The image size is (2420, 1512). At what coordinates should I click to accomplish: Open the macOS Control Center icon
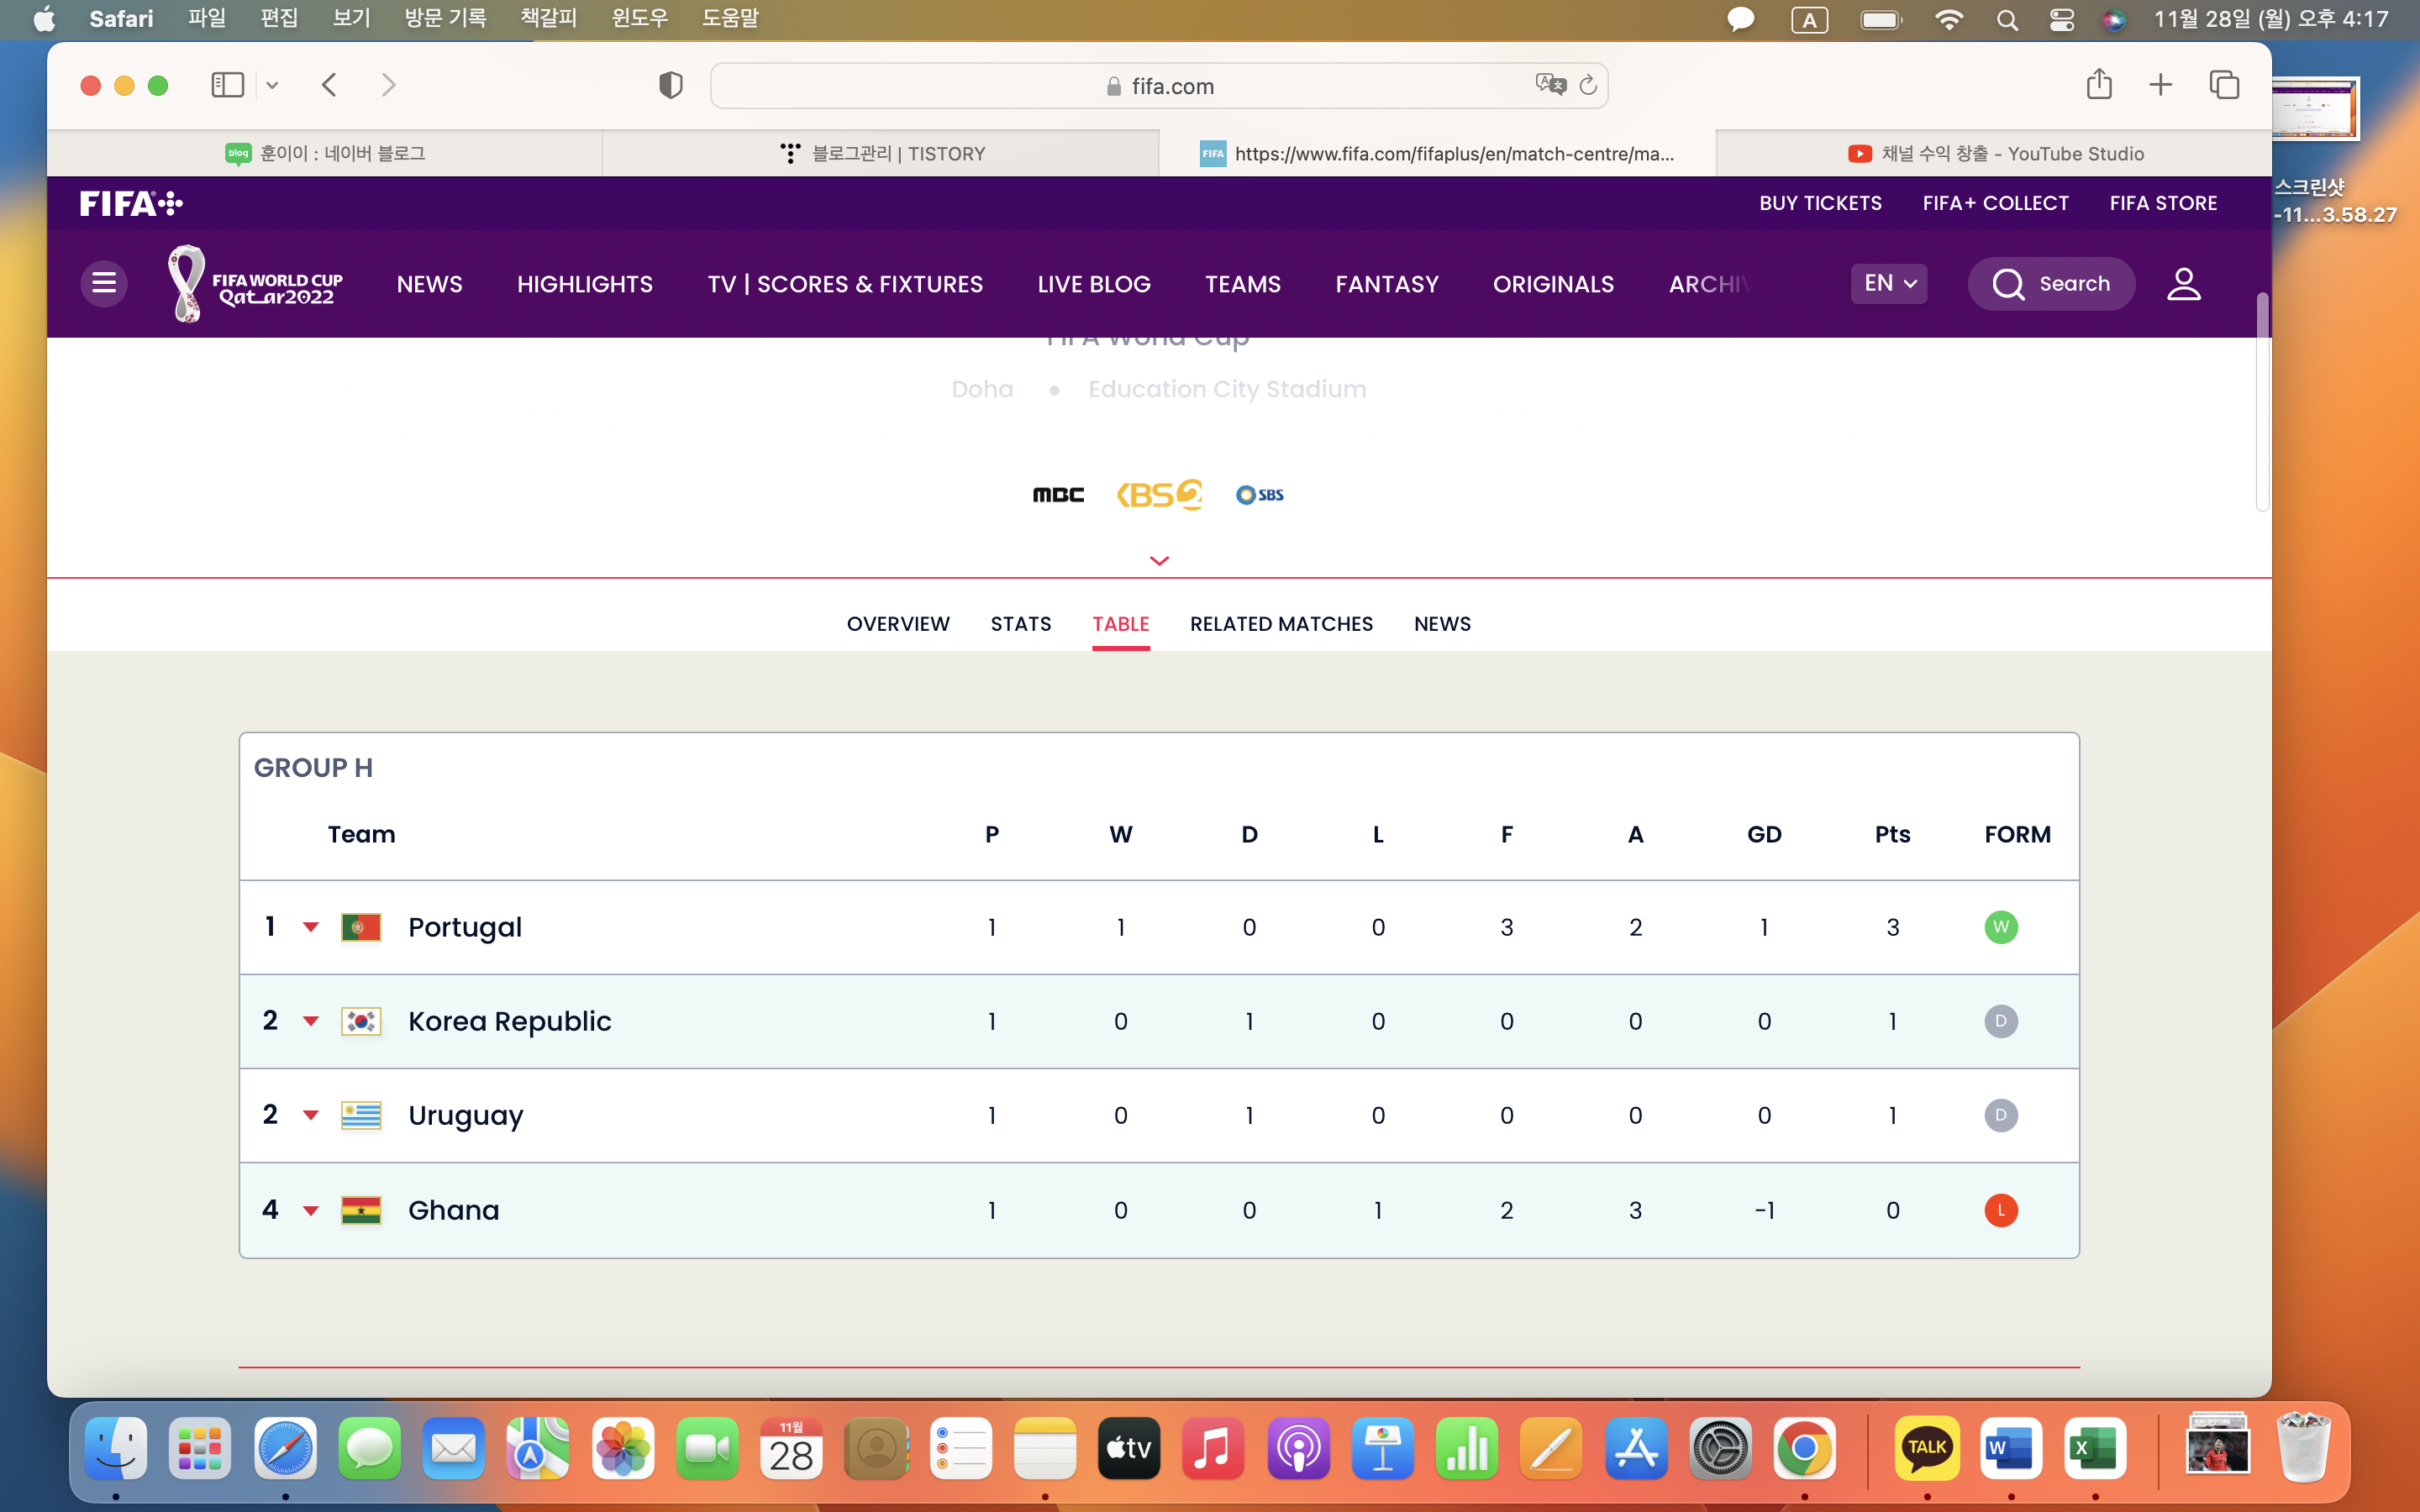coord(2062,19)
